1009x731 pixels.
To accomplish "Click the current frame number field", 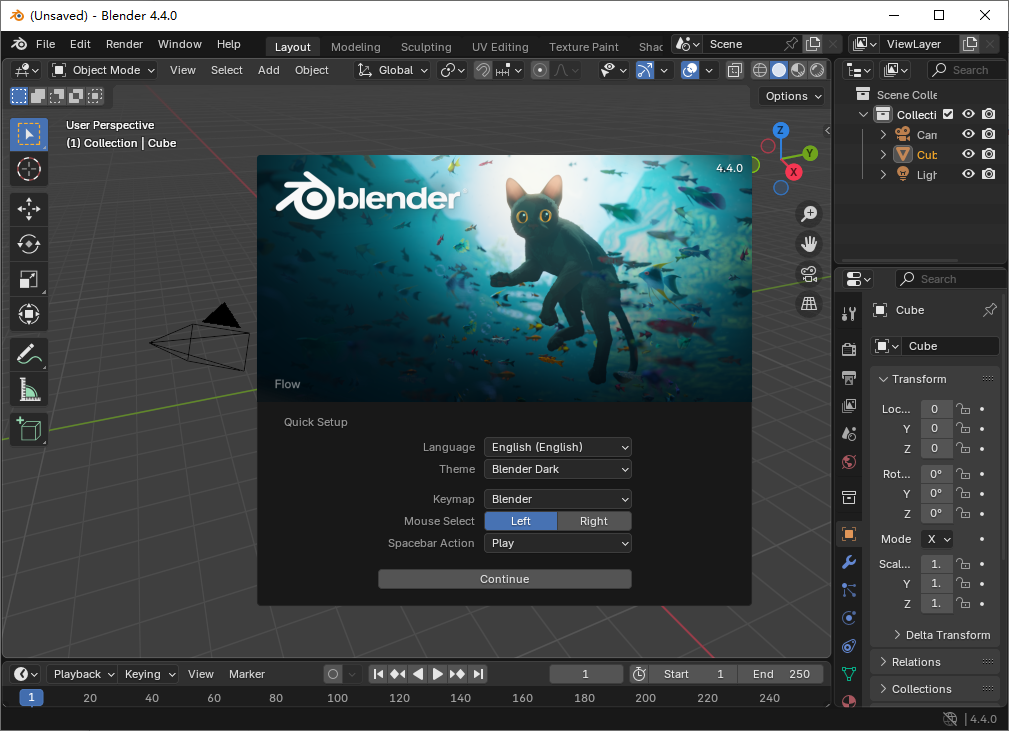I will [585, 674].
